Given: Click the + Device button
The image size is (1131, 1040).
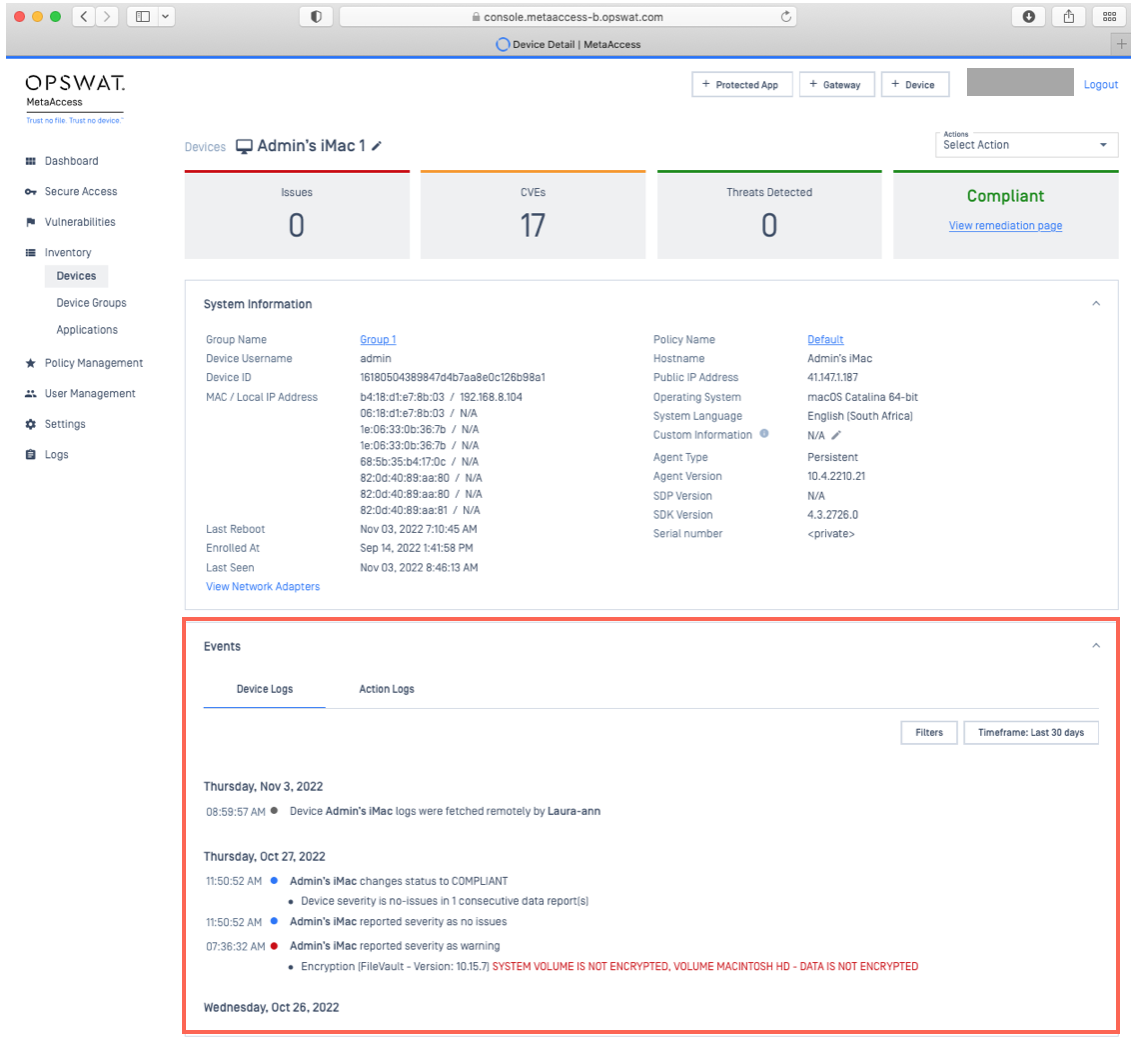Looking at the screenshot, I should 915,84.
